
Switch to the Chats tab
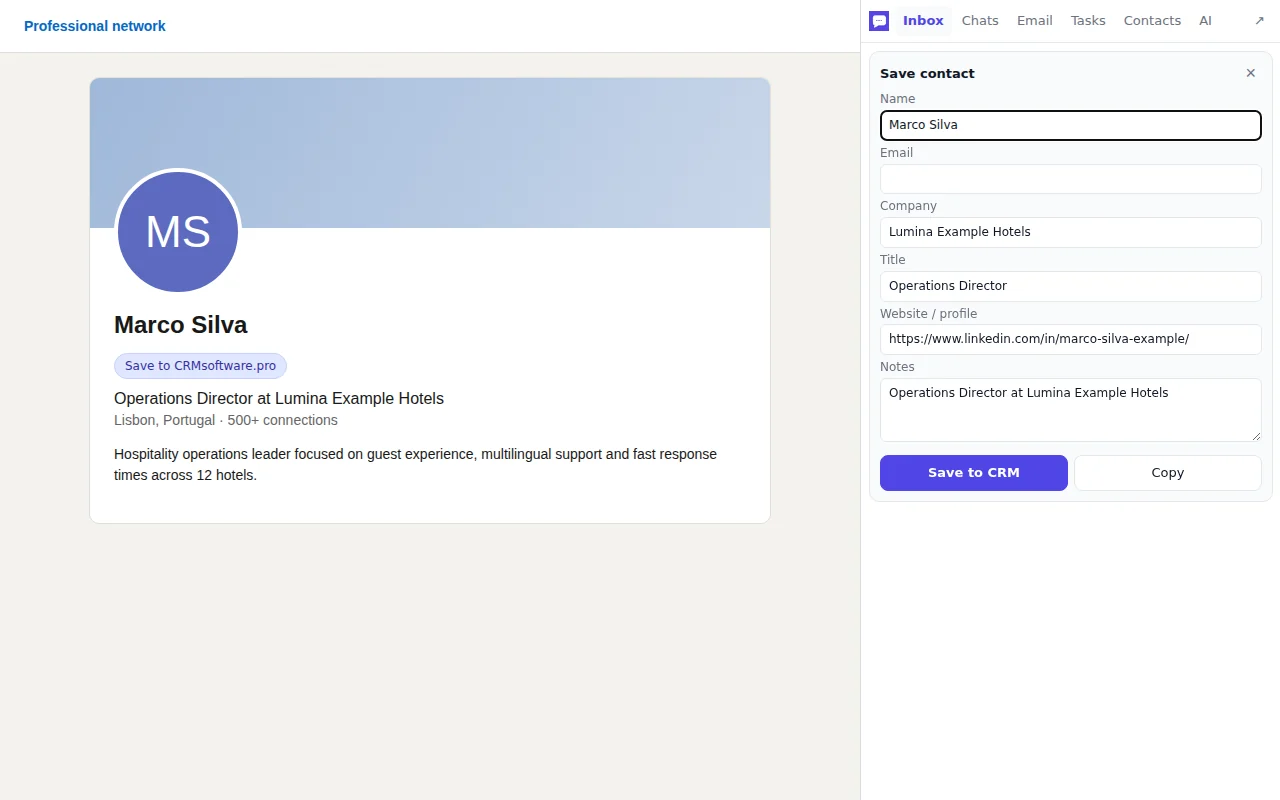pyautogui.click(x=980, y=21)
